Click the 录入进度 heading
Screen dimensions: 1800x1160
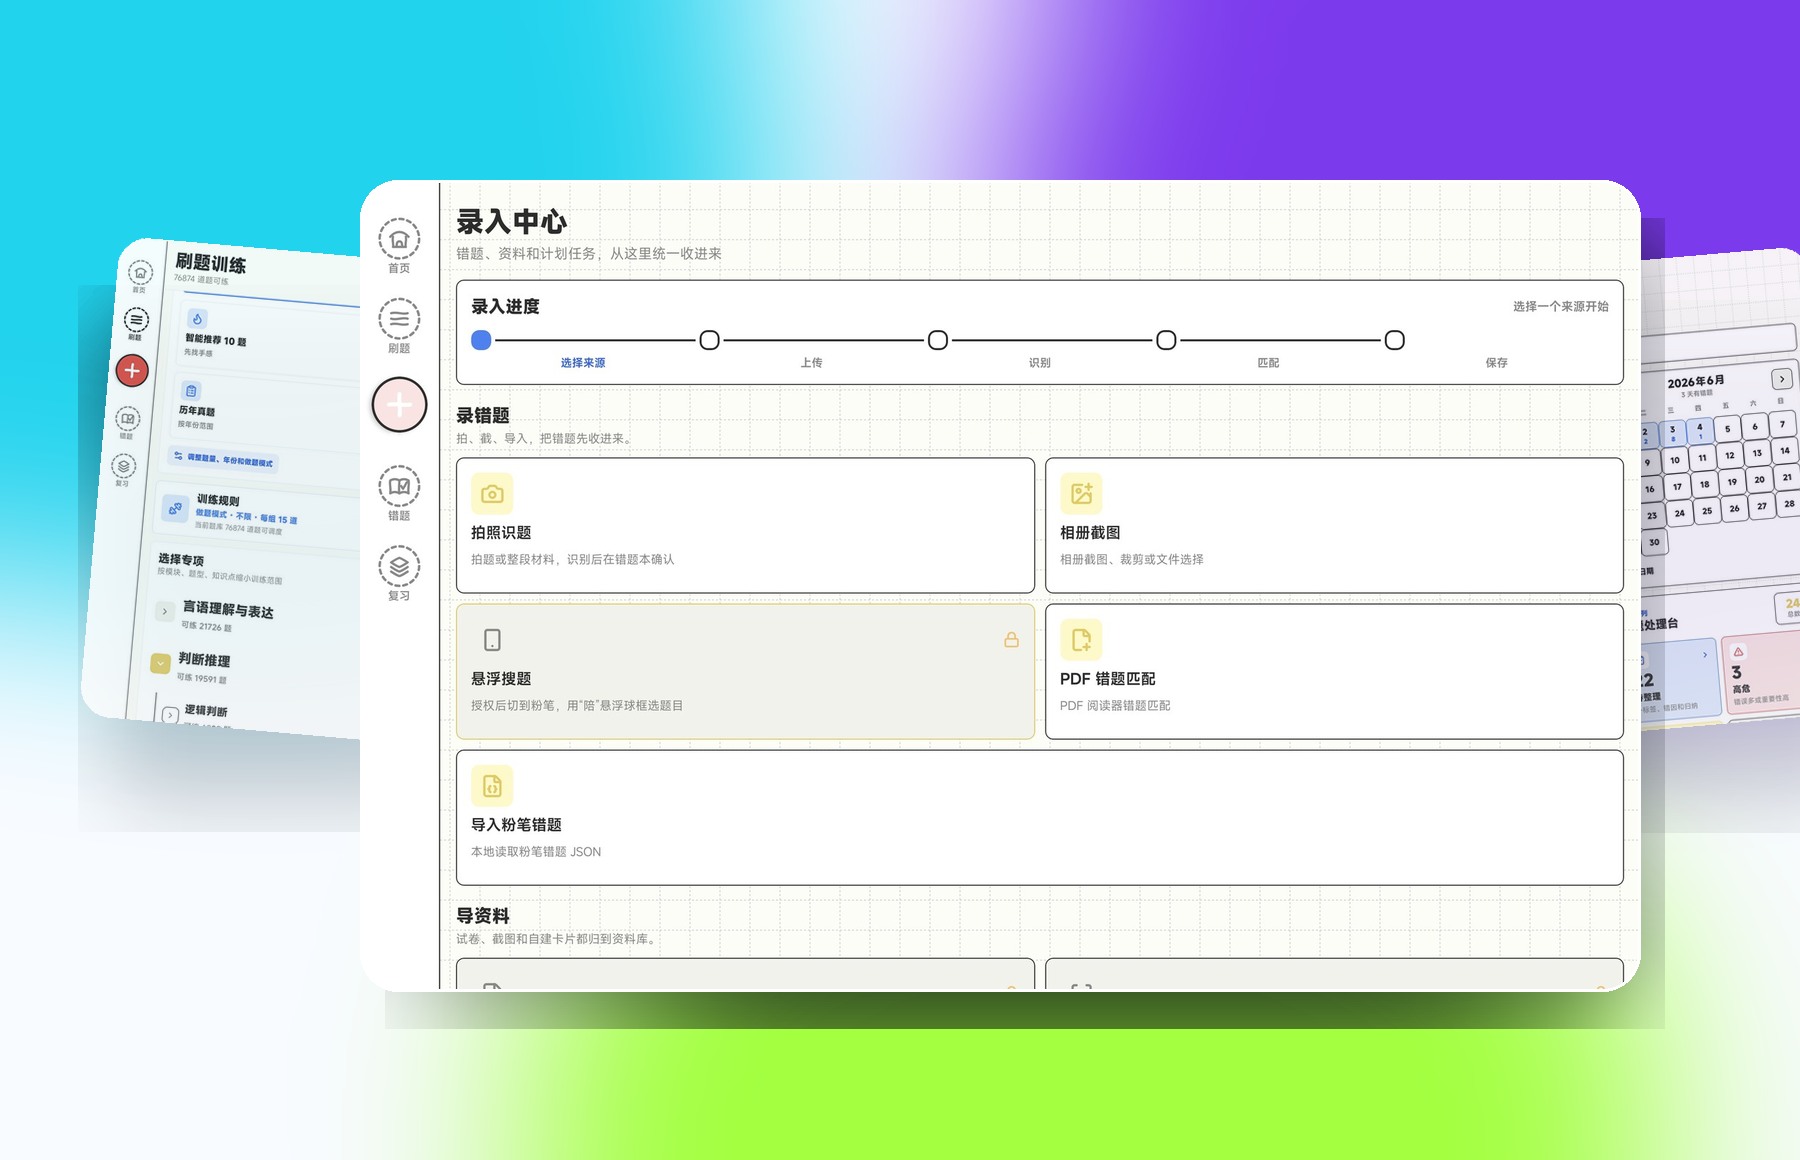[x=505, y=306]
